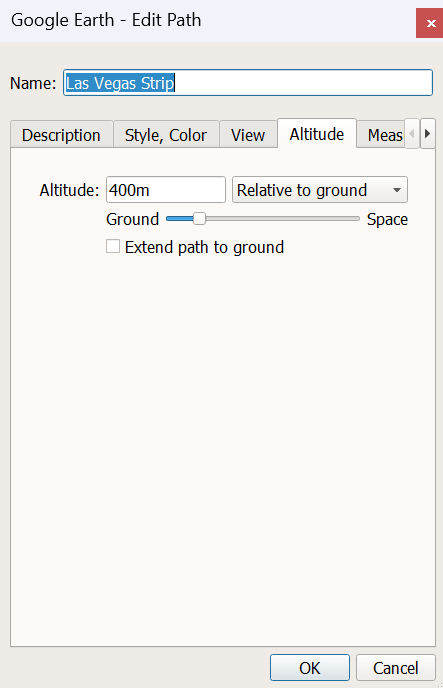Open the Style, Color tab

tap(166, 135)
